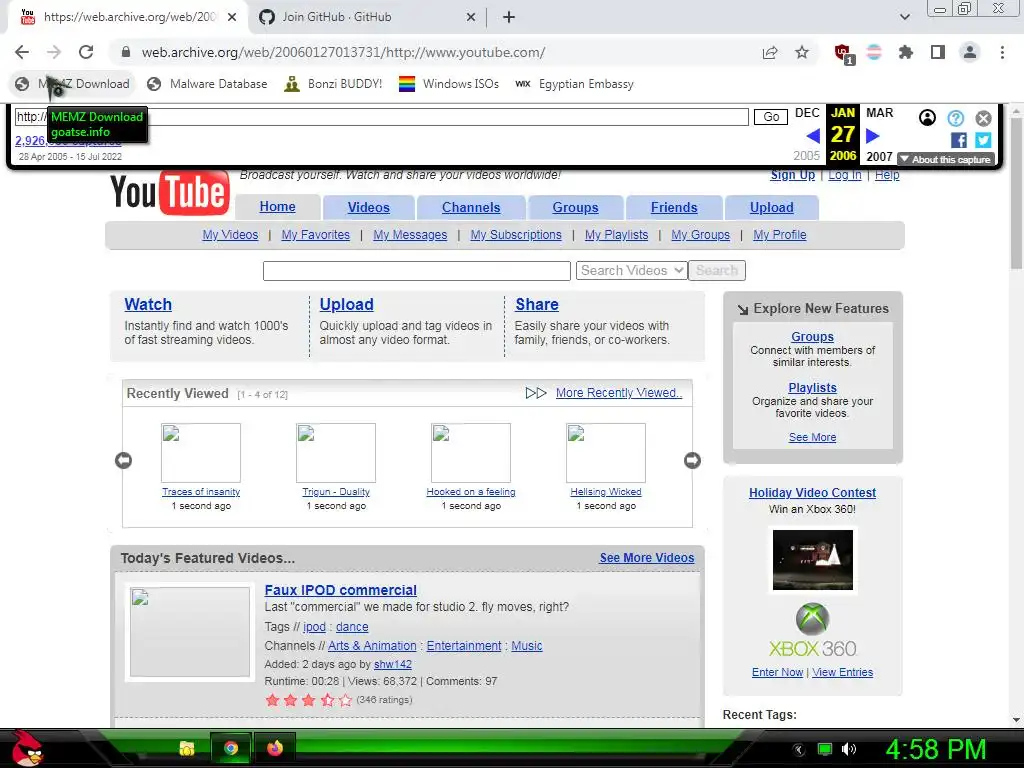
Task: Show previous Recently Viewed with left arrow
Action: coord(123,460)
